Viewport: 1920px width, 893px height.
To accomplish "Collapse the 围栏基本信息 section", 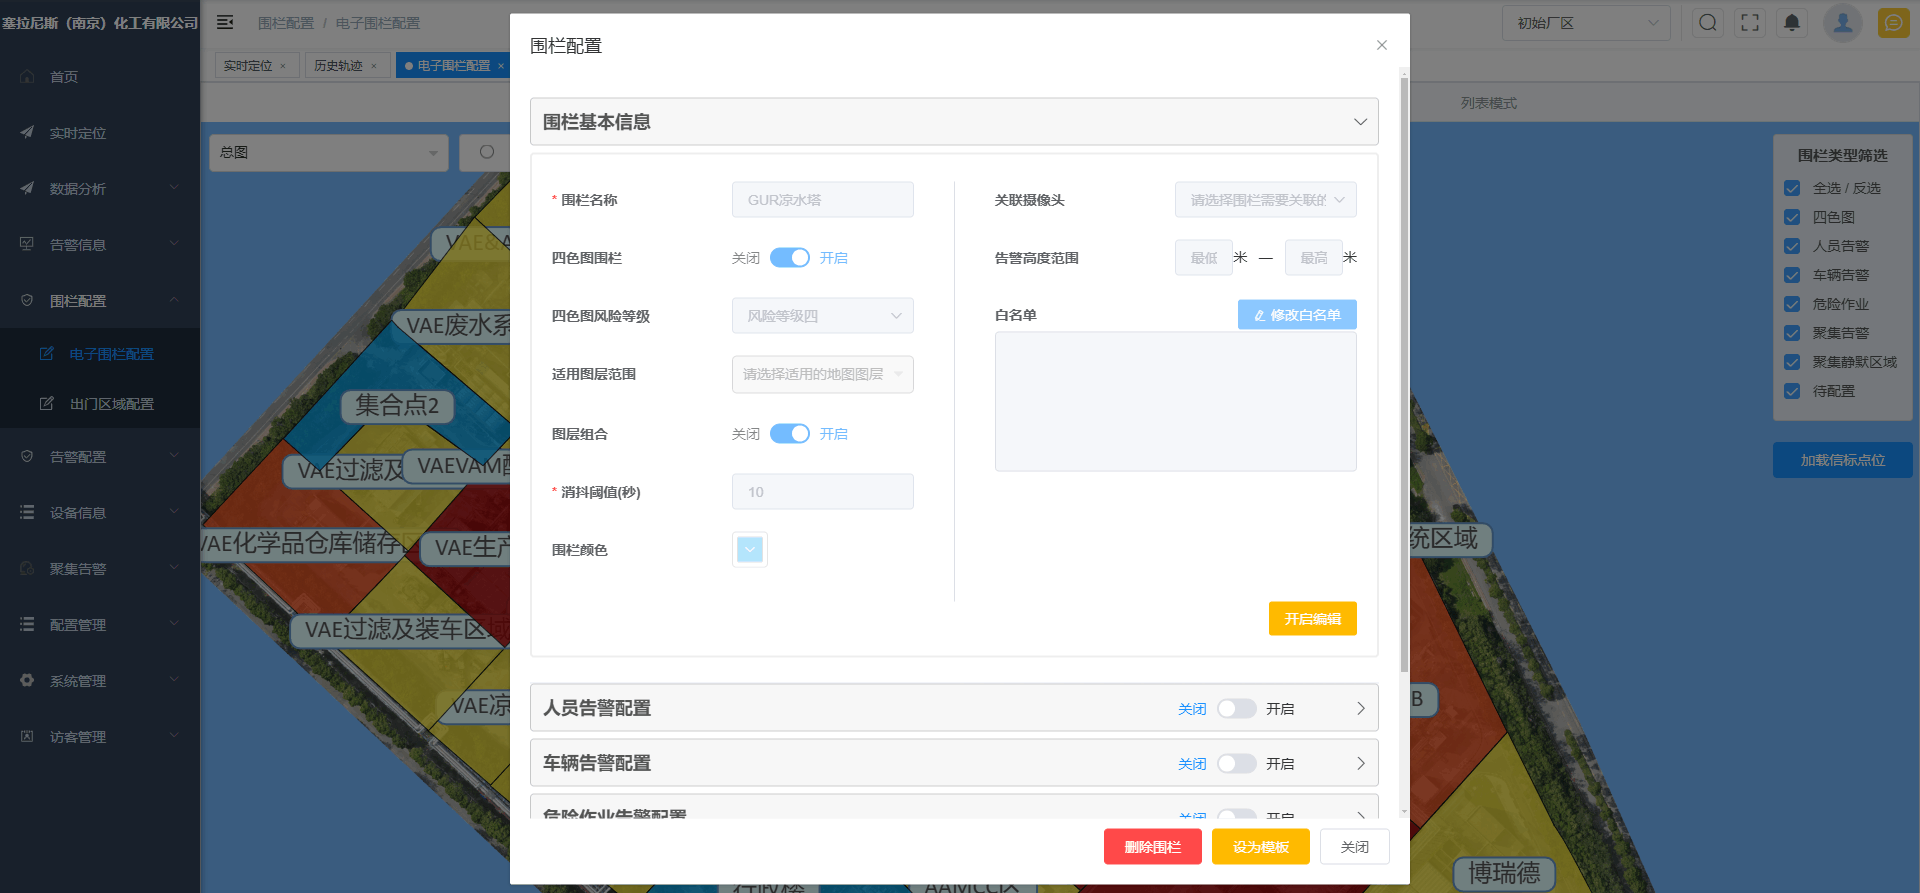I will 1360,122.
